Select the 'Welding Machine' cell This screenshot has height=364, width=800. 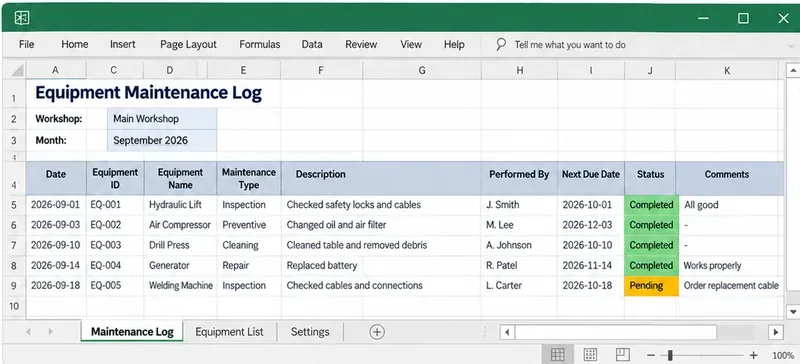click(x=181, y=285)
